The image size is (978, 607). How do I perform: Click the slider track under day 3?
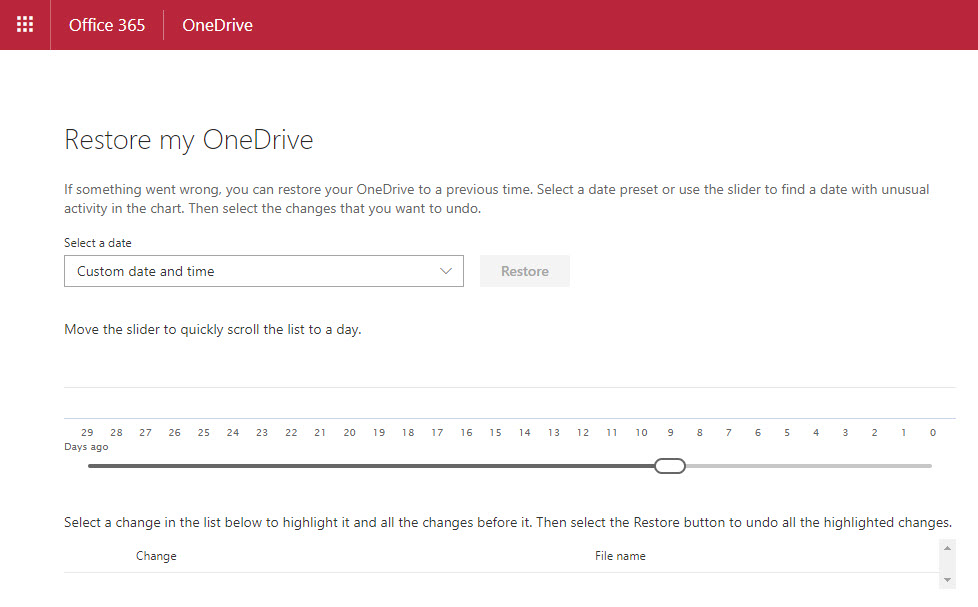845,466
